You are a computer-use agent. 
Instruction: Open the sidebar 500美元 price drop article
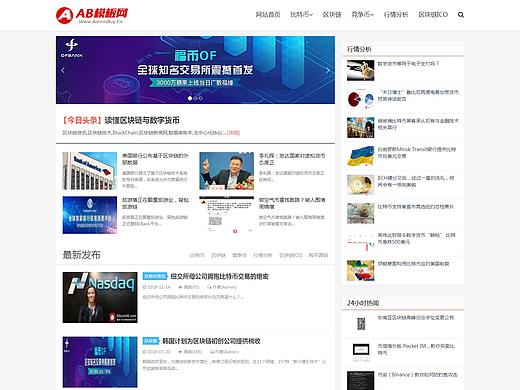[416, 238]
